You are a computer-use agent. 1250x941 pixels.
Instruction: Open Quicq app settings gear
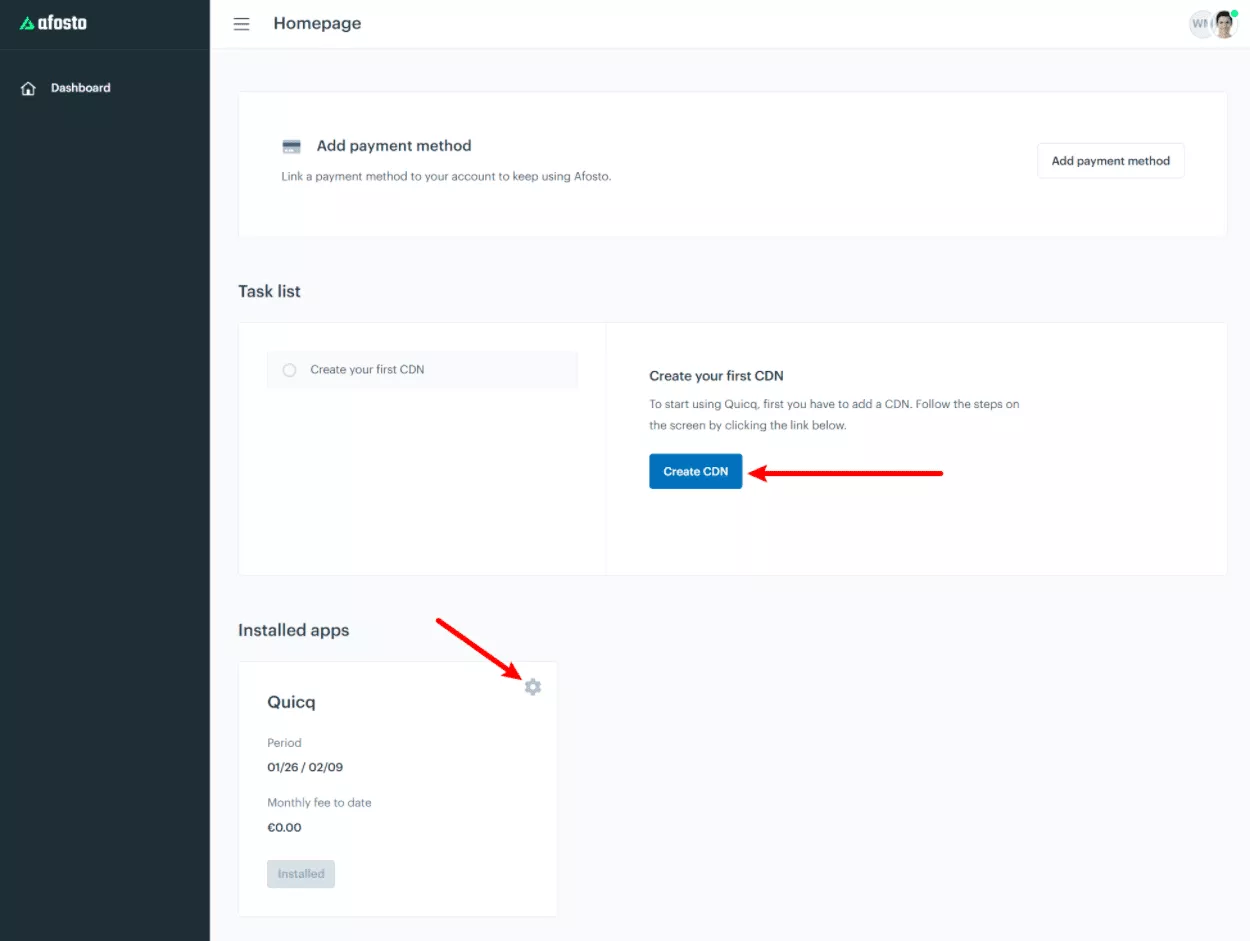(x=533, y=687)
